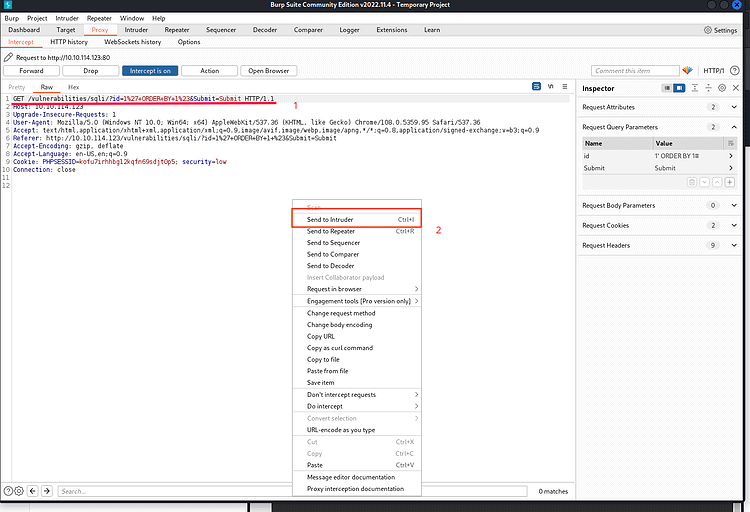Toggle the word wrap icon in editor toolbar
This screenshot has height=512, width=750.
pyautogui.click(x=536, y=86)
